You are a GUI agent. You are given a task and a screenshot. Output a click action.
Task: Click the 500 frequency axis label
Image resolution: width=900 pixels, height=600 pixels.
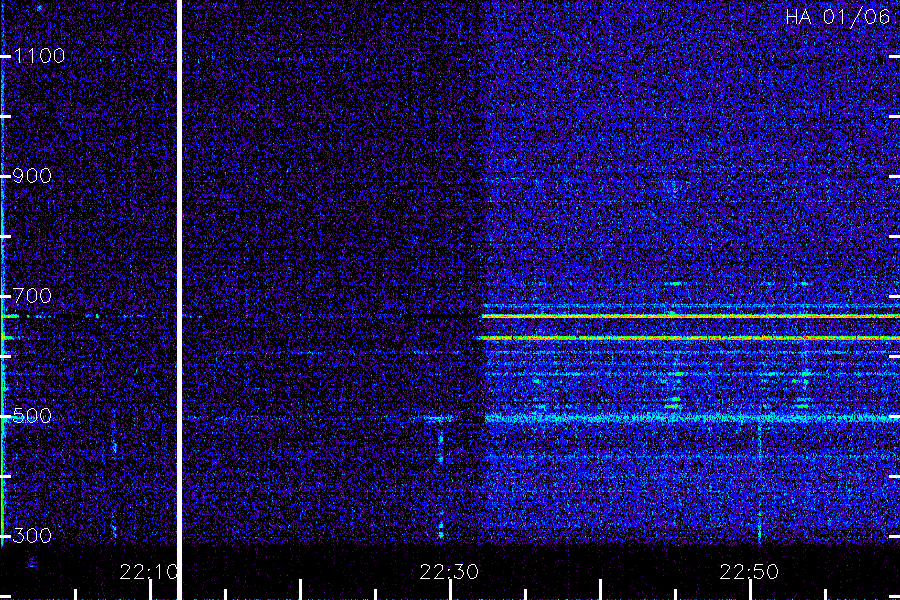coord(32,416)
